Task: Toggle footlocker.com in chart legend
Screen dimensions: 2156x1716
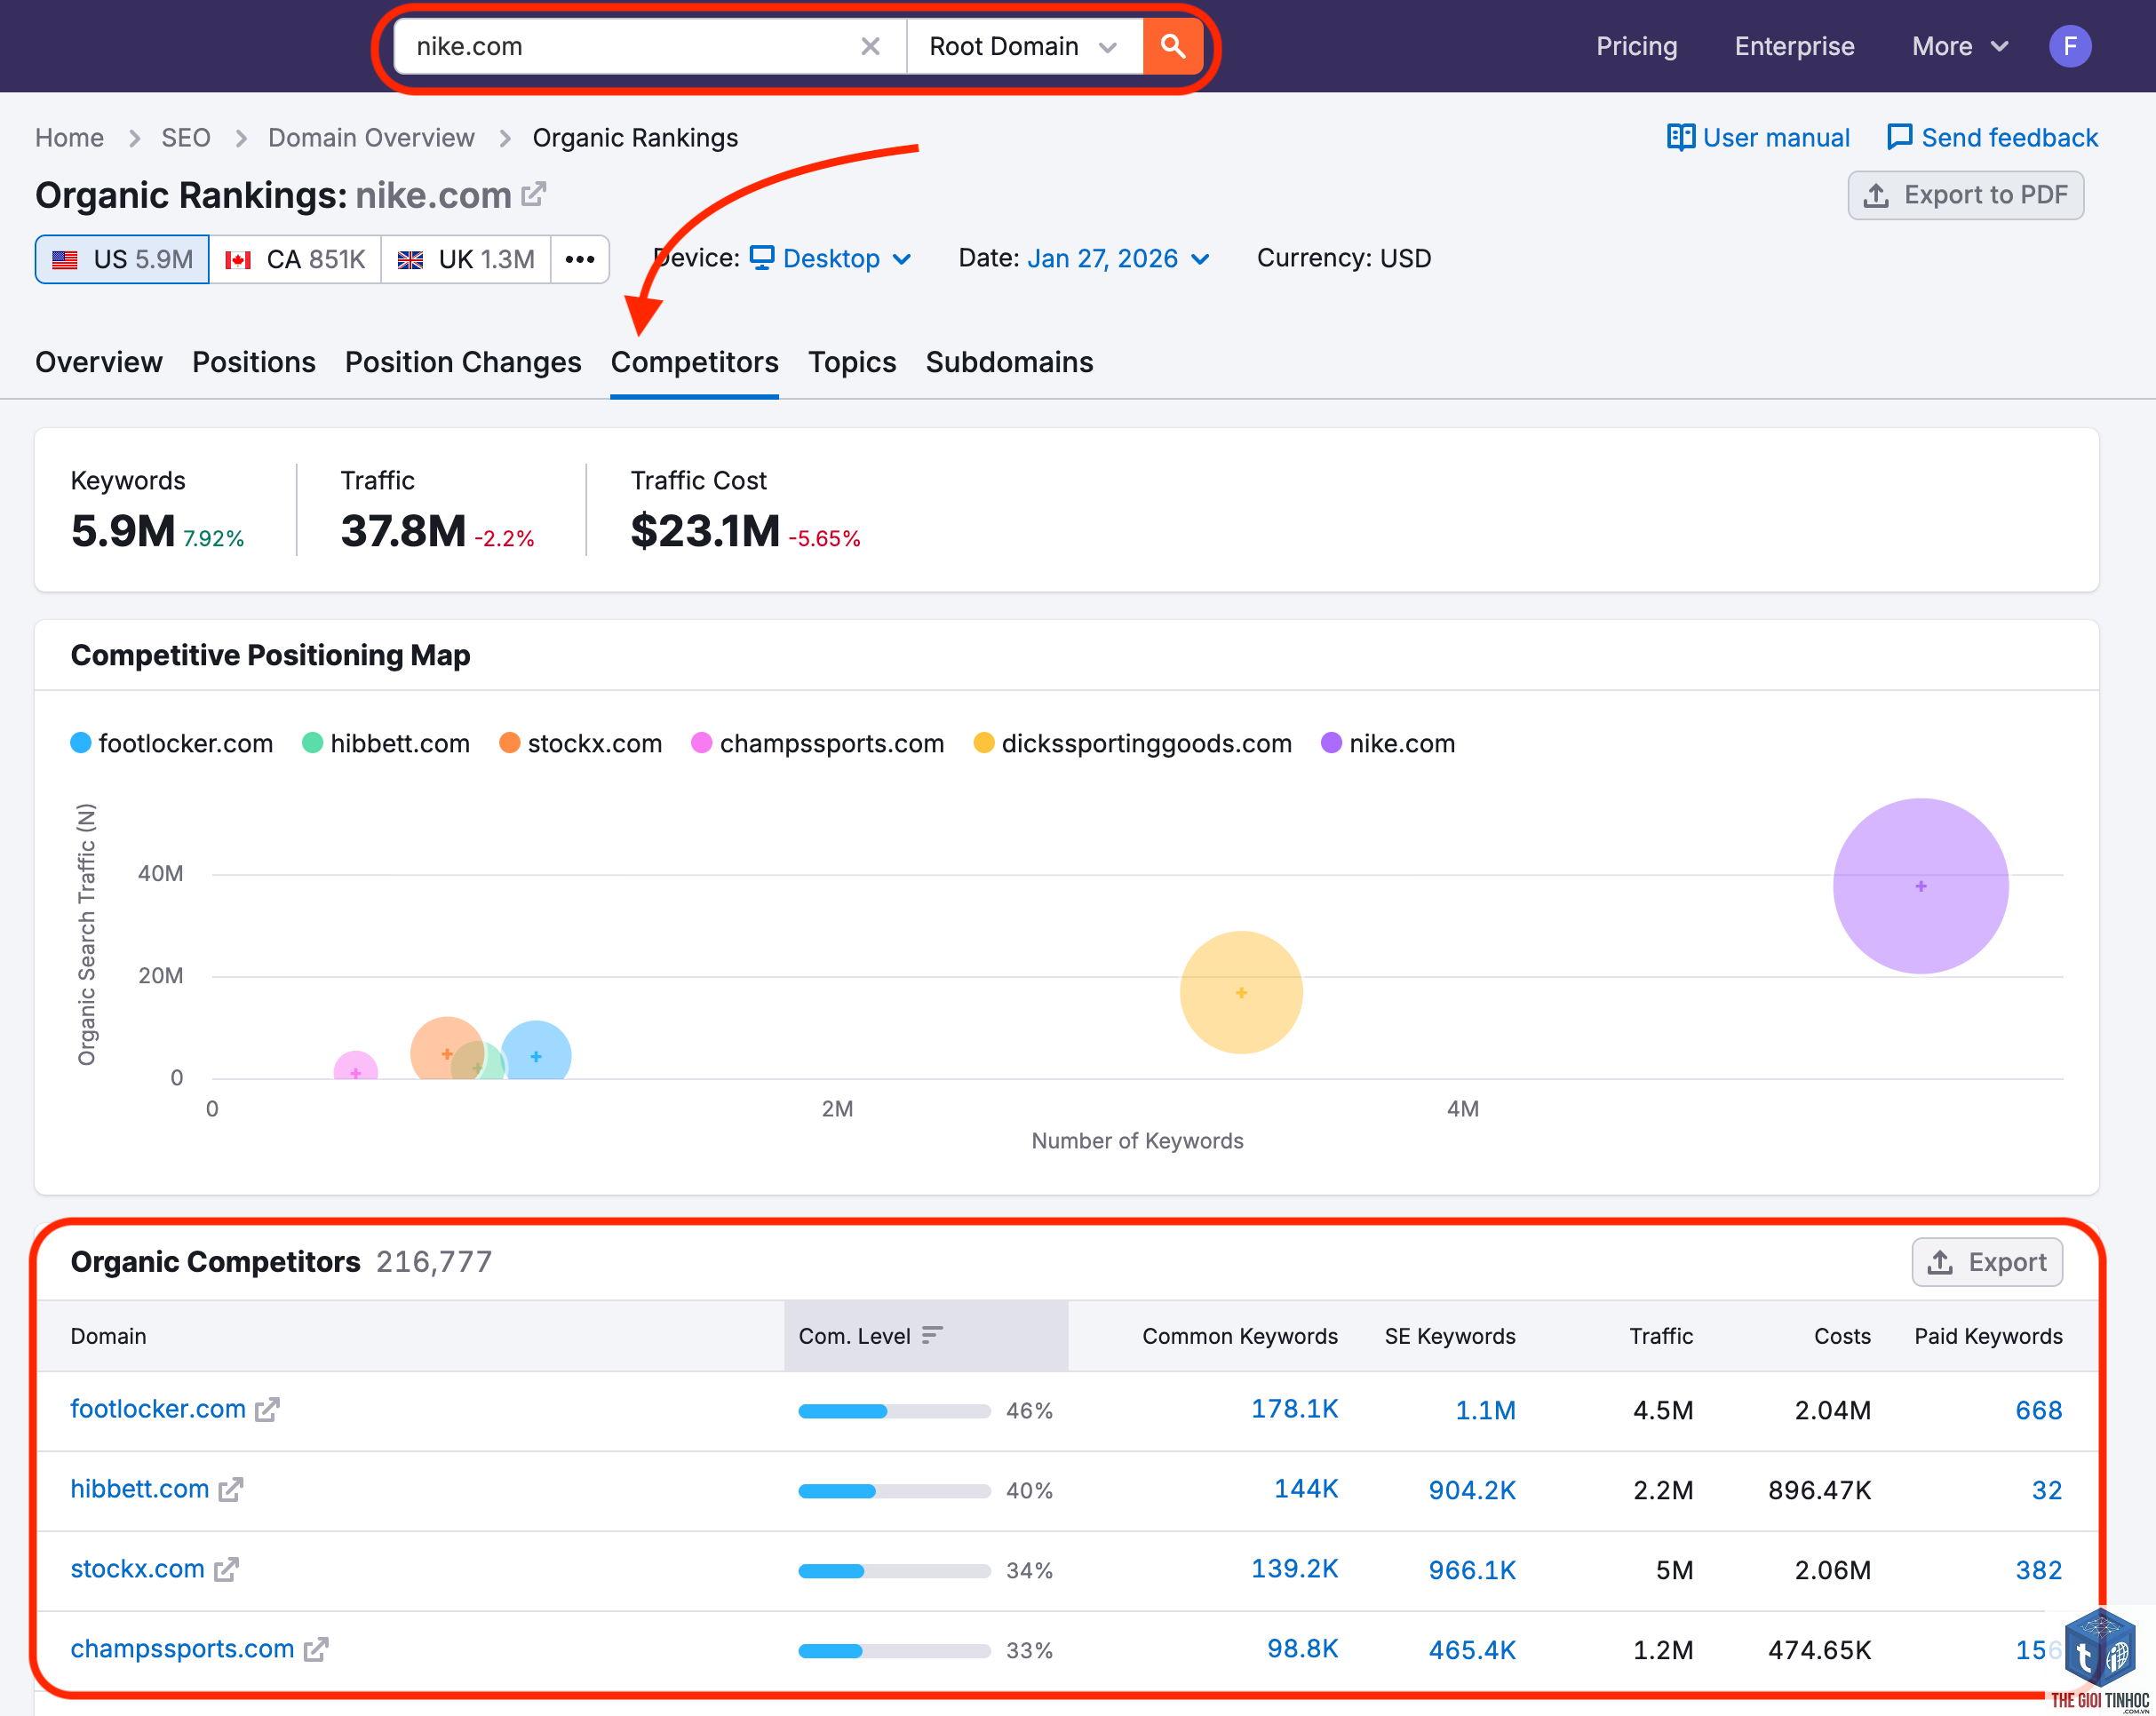Action: tap(172, 743)
